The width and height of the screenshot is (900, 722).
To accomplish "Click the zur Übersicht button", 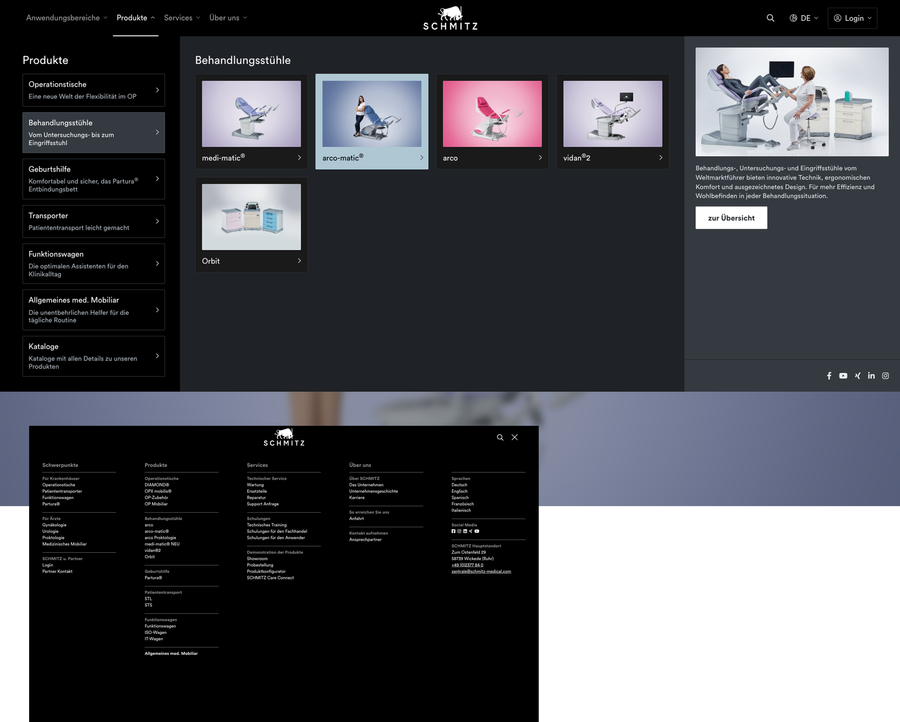I will coord(731,218).
